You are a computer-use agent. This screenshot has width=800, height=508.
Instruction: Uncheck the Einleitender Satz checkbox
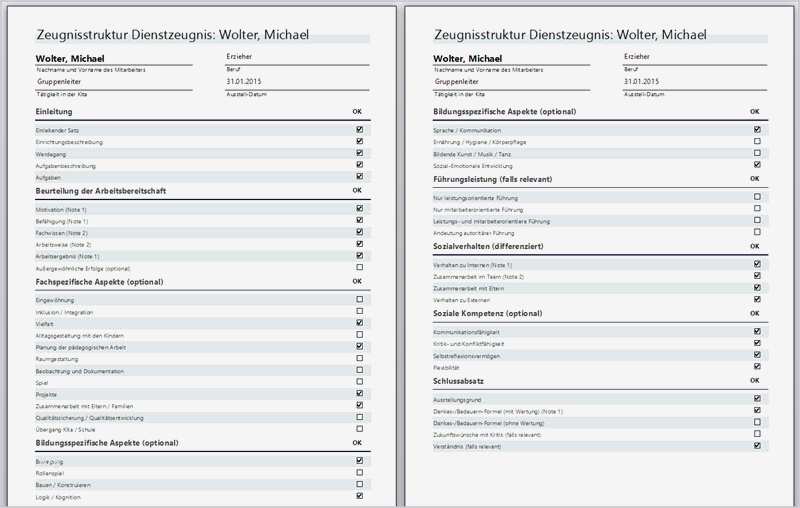point(360,130)
